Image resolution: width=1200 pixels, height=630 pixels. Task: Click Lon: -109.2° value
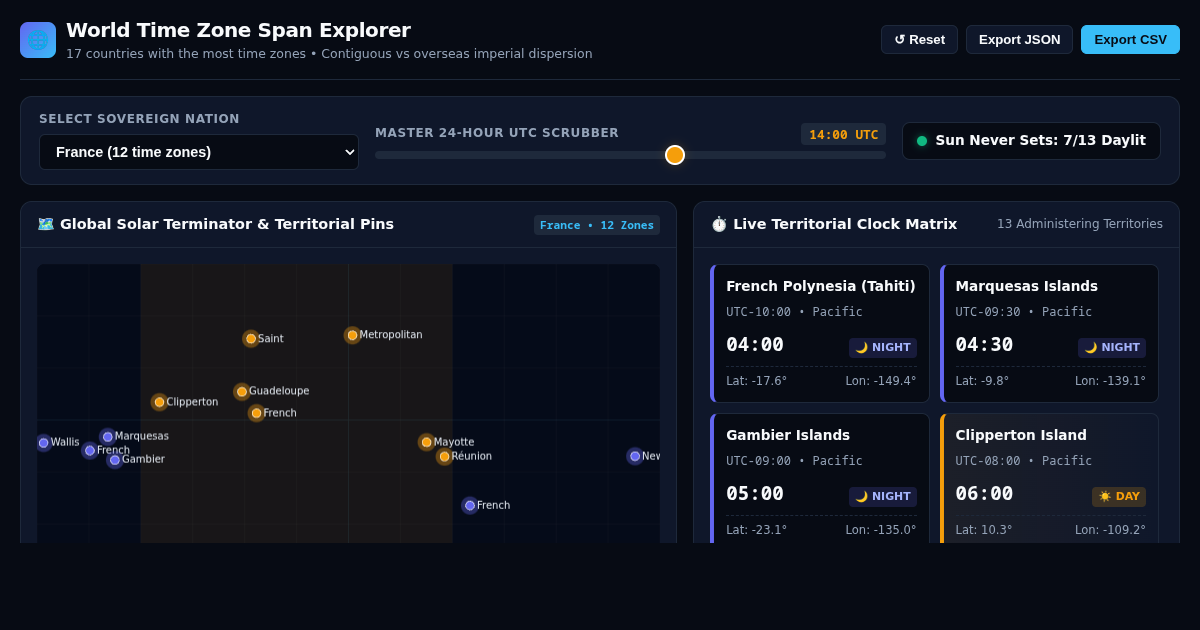pos(1110,530)
